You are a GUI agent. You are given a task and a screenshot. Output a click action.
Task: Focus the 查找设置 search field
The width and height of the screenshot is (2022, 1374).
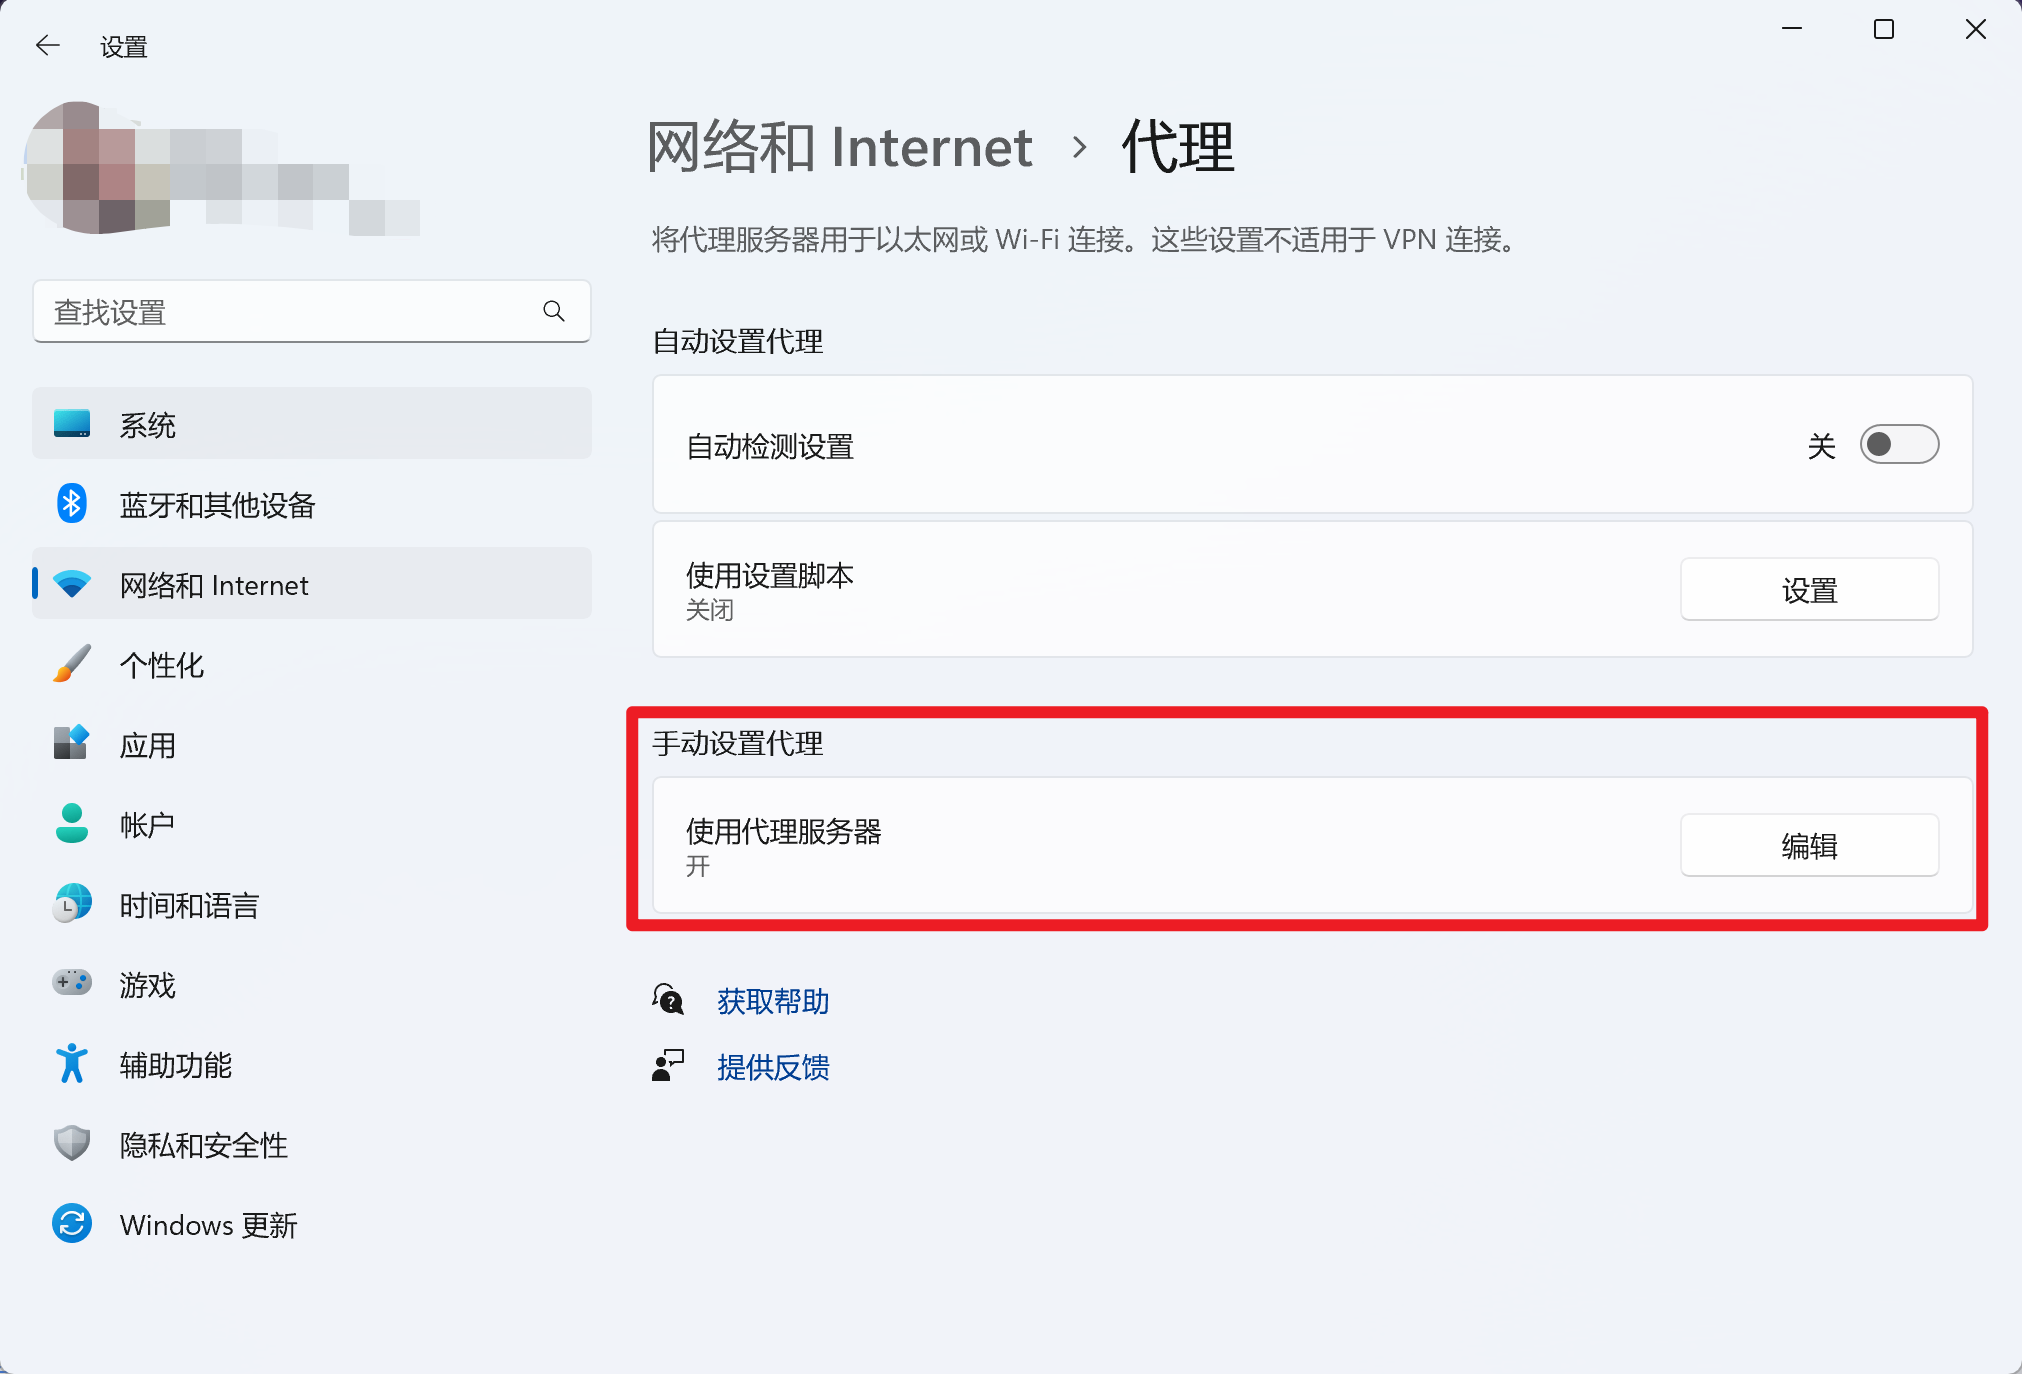[x=312, y=312]
